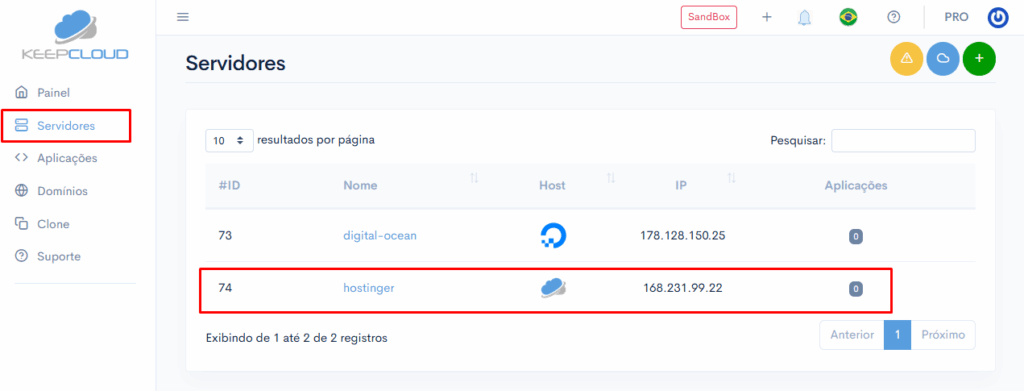This screenshot has height=391, width=1024.
Task: Select page 1 in pagination
Action: point(897,335)
